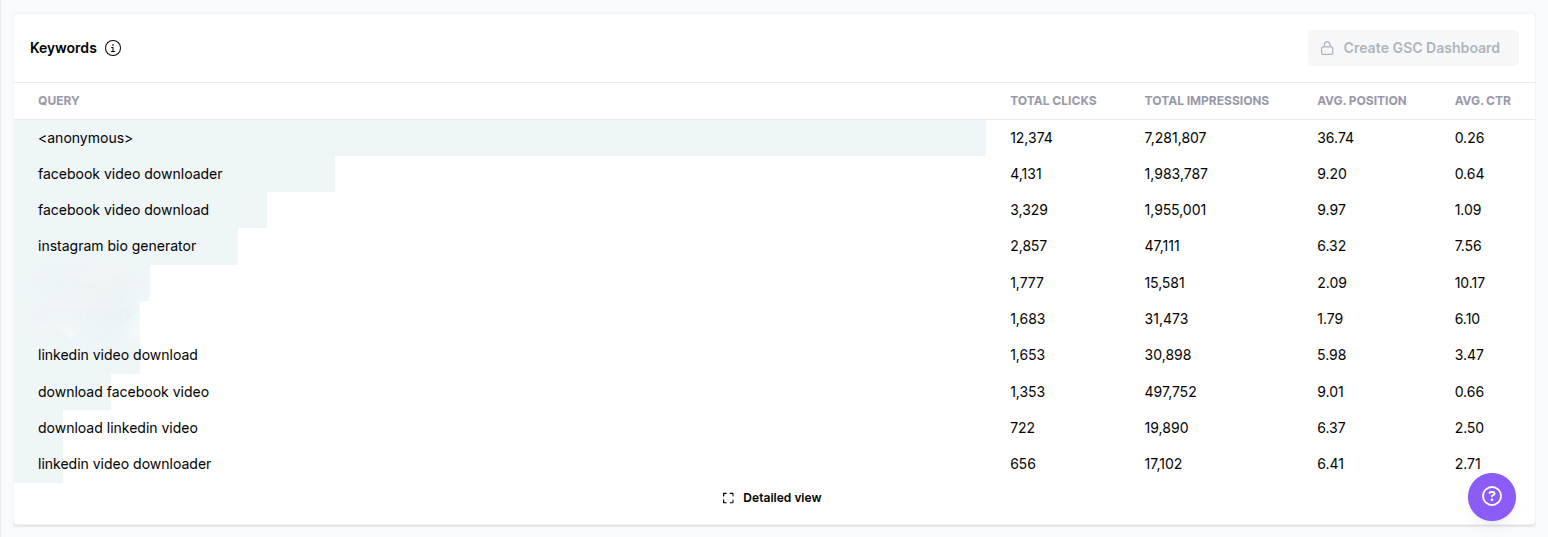This screenshot has height=537, width=1548.
Task: Click 'download linkedin video' query
Action: (118, 428)
